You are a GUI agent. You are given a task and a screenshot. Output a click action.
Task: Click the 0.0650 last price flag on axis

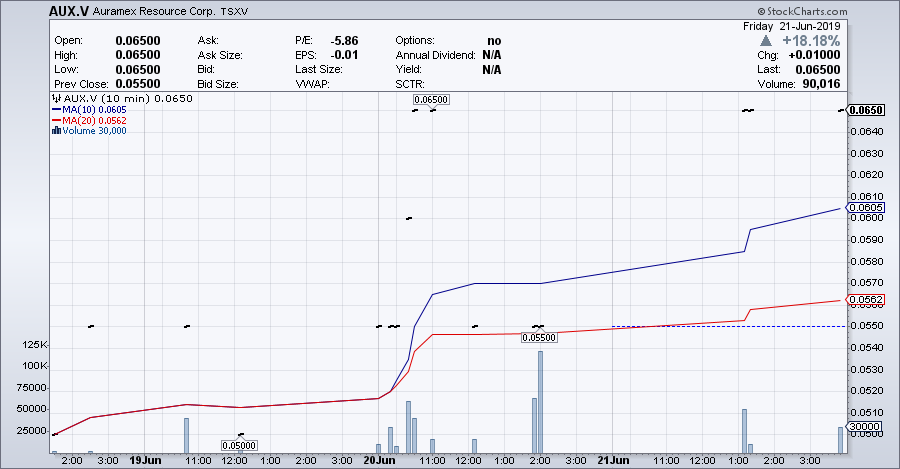point(866,110)
